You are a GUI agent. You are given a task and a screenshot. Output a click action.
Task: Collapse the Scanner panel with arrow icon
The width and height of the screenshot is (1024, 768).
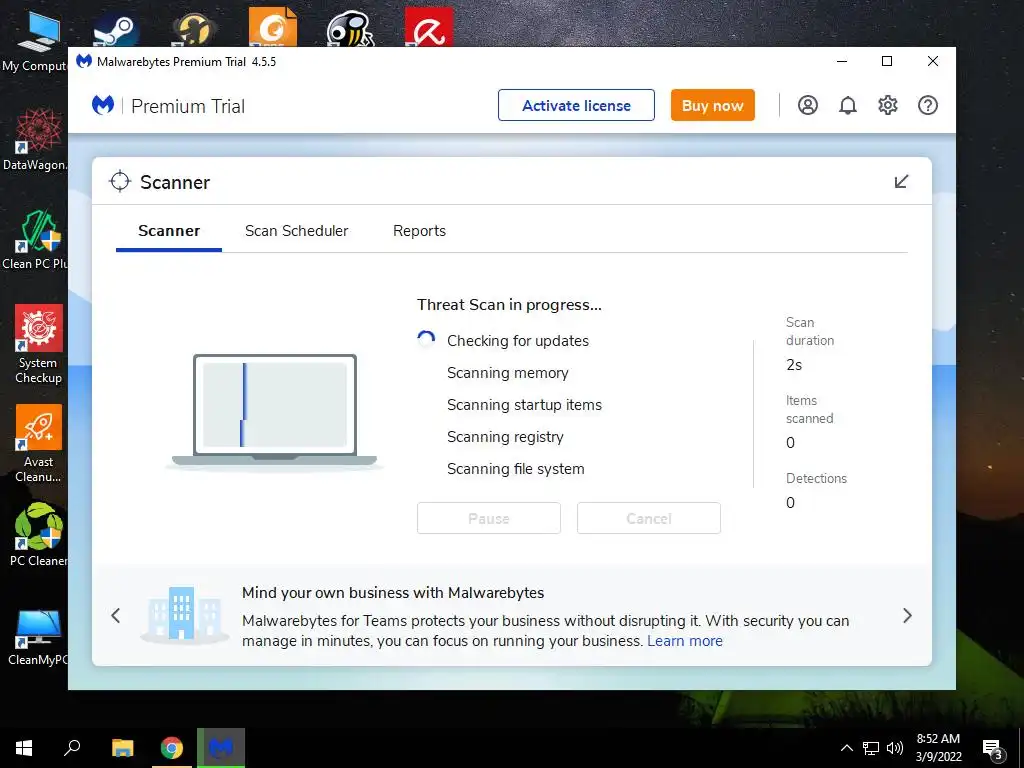[x=901, y=182]
